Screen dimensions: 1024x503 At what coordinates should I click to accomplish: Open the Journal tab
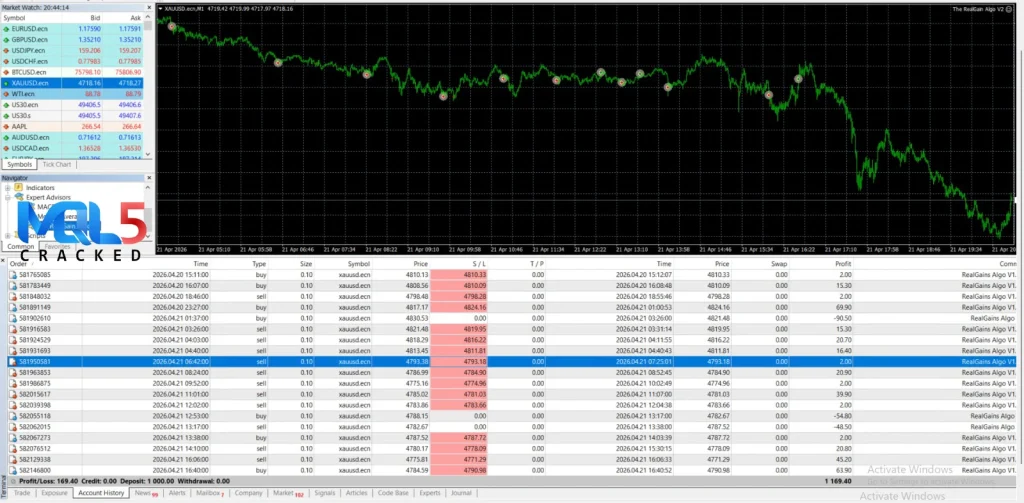(461, 493)
